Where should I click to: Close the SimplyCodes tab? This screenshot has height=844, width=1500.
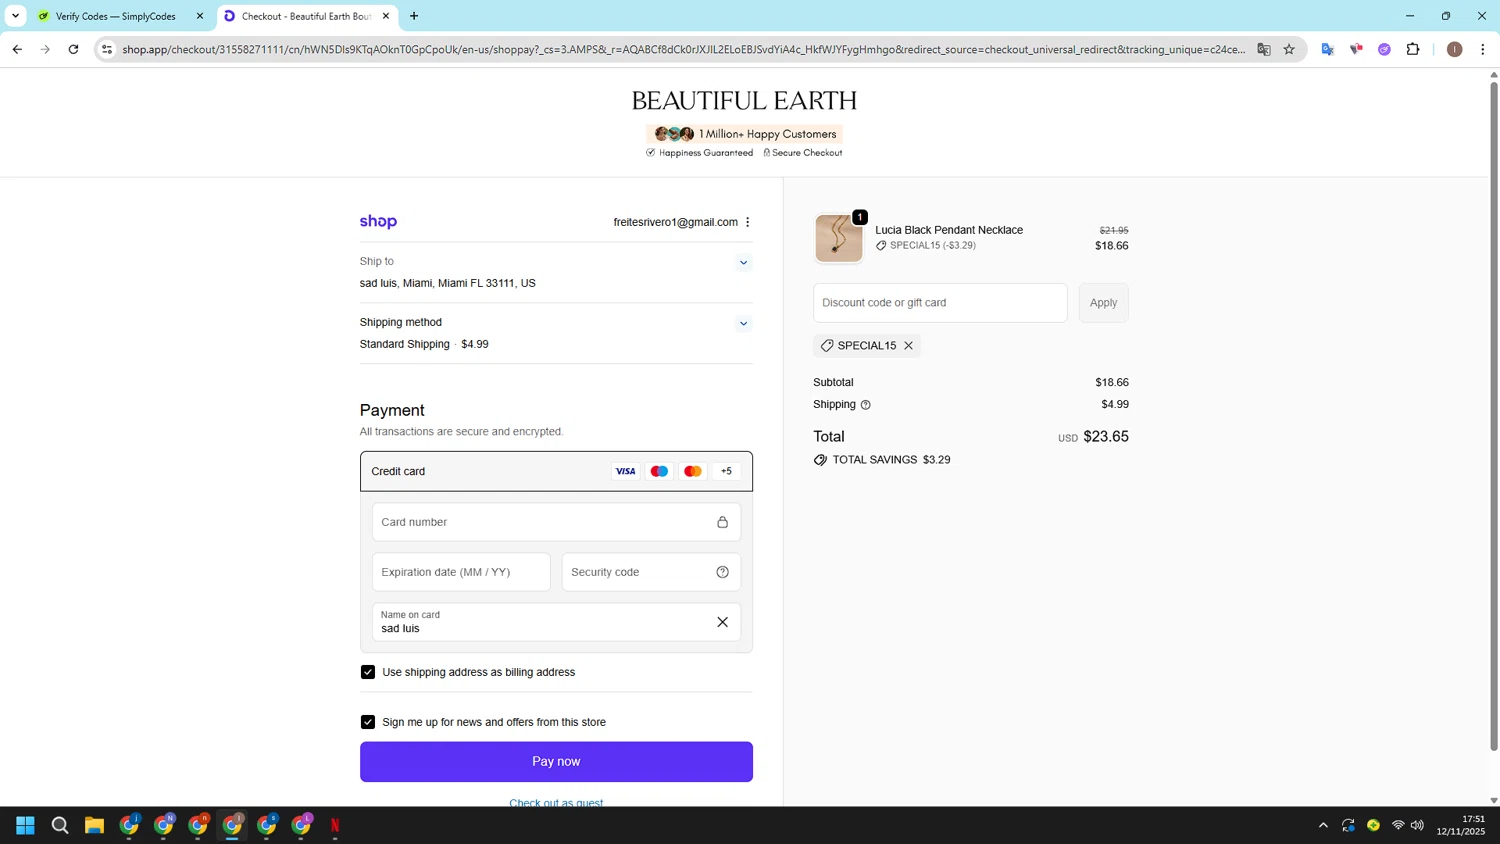tap(200, 16)
